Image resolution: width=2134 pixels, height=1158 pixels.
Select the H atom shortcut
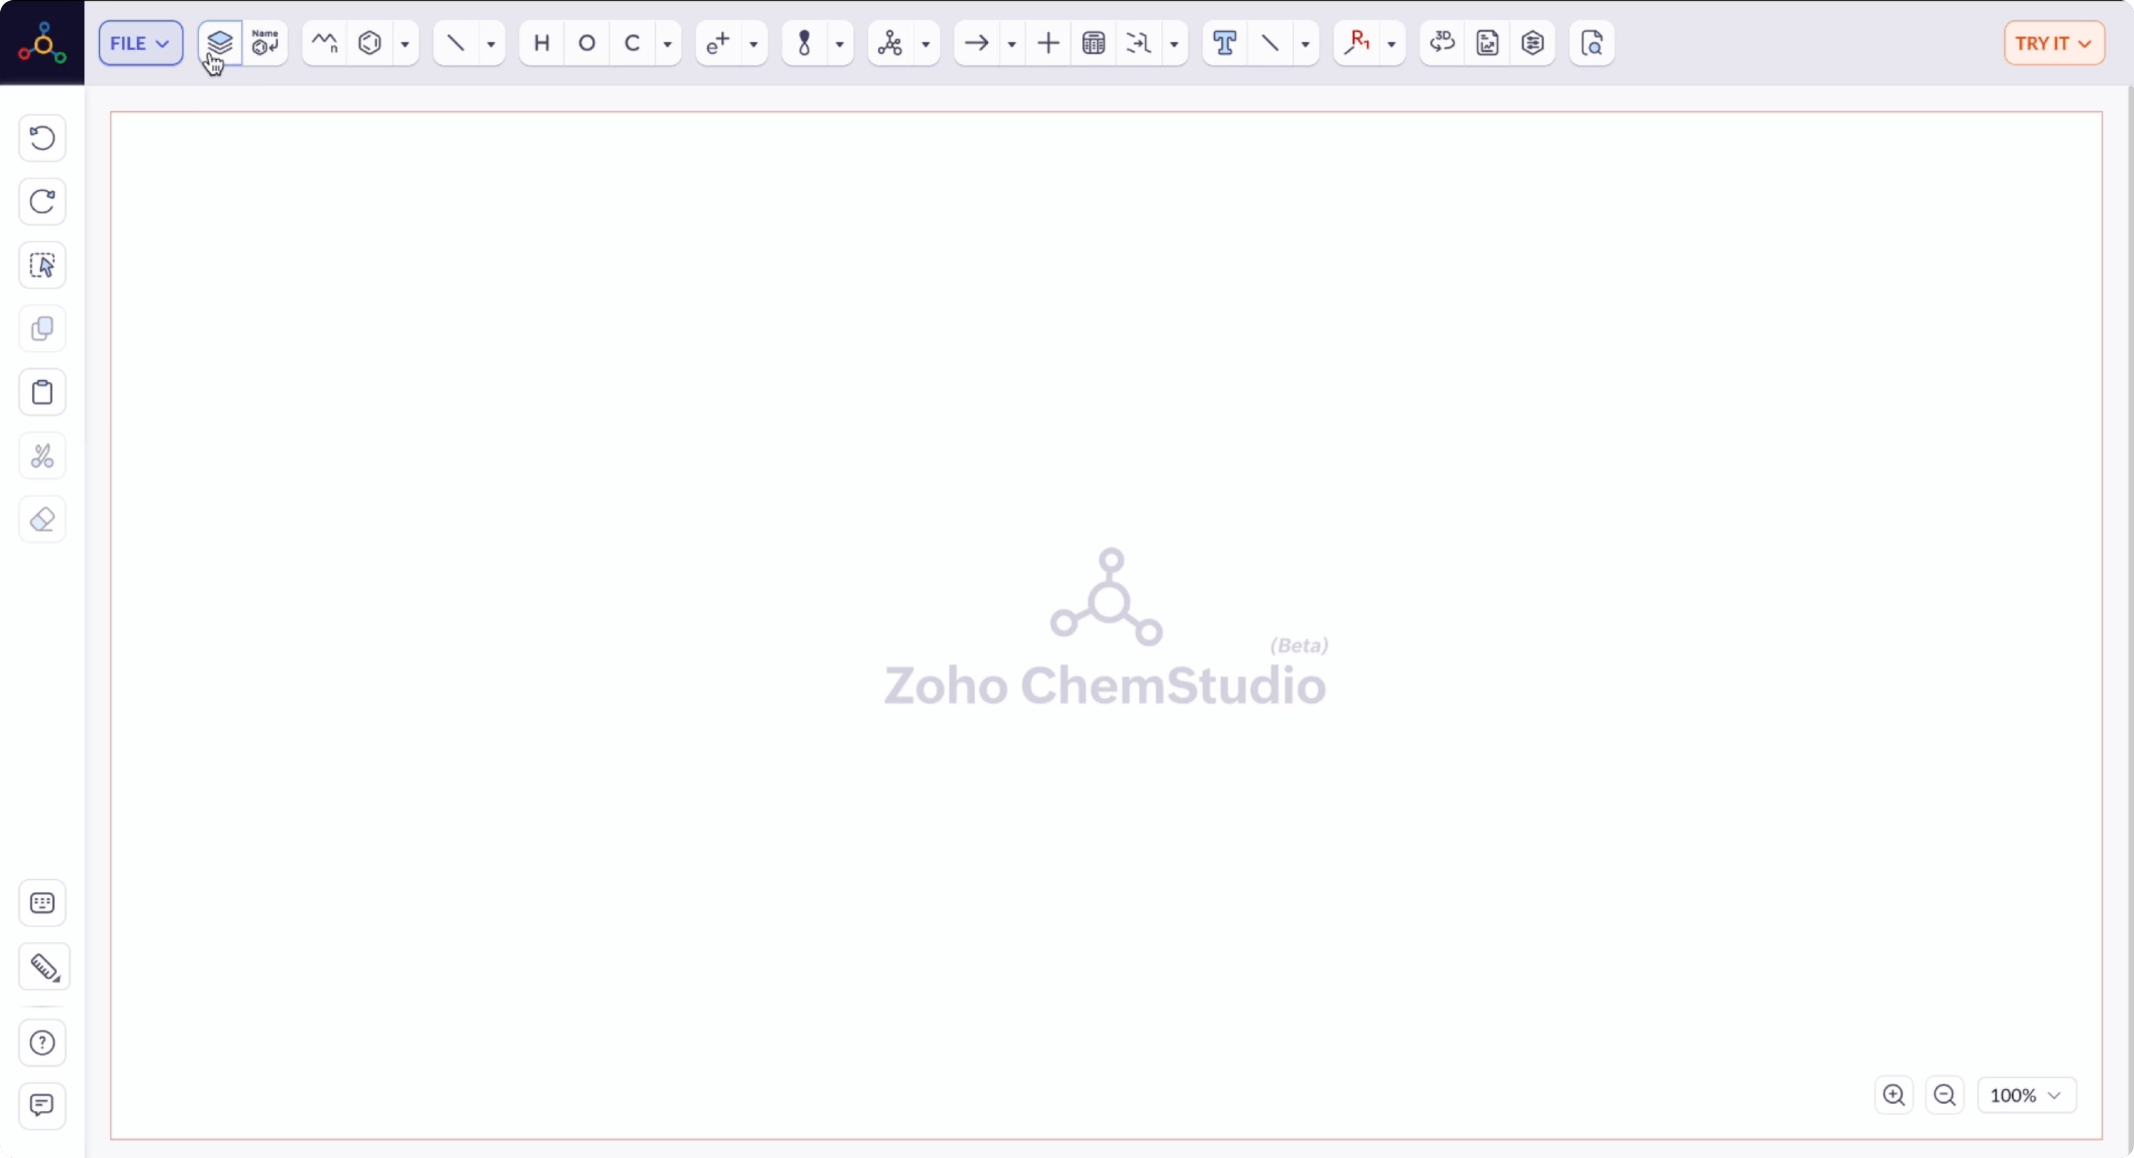click(540, 43)
